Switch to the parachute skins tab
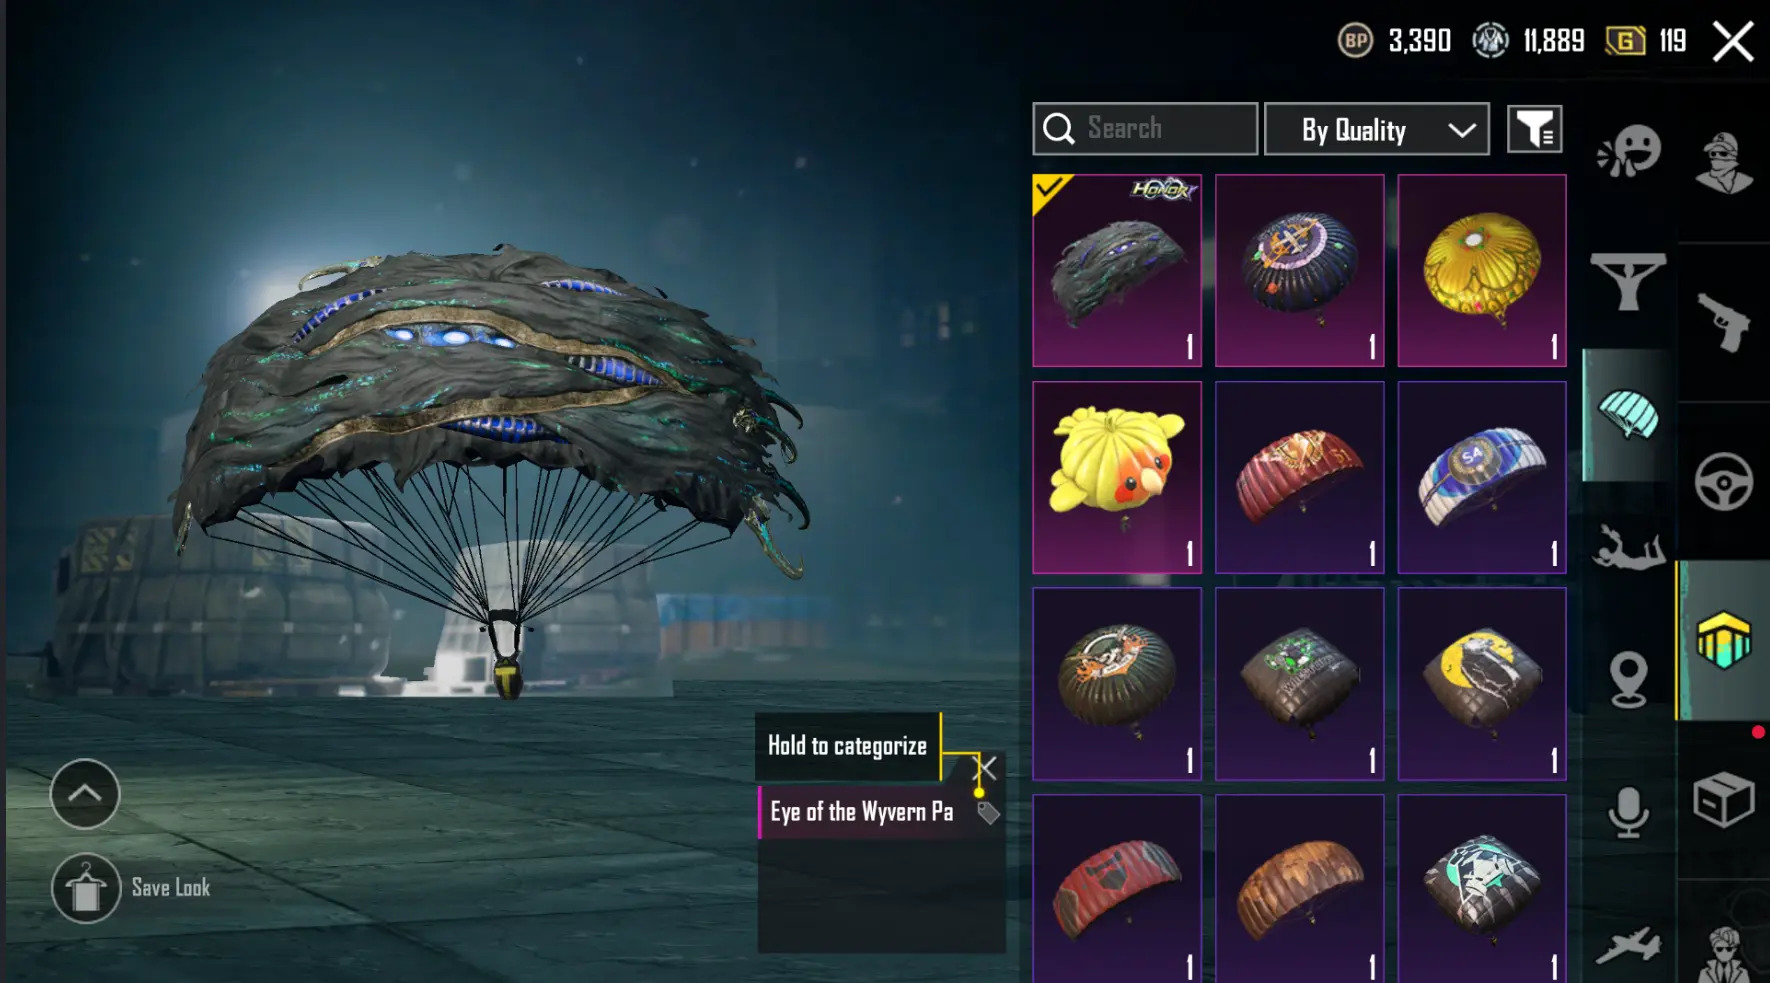Screen dimensions: 1770x983 1628,415
